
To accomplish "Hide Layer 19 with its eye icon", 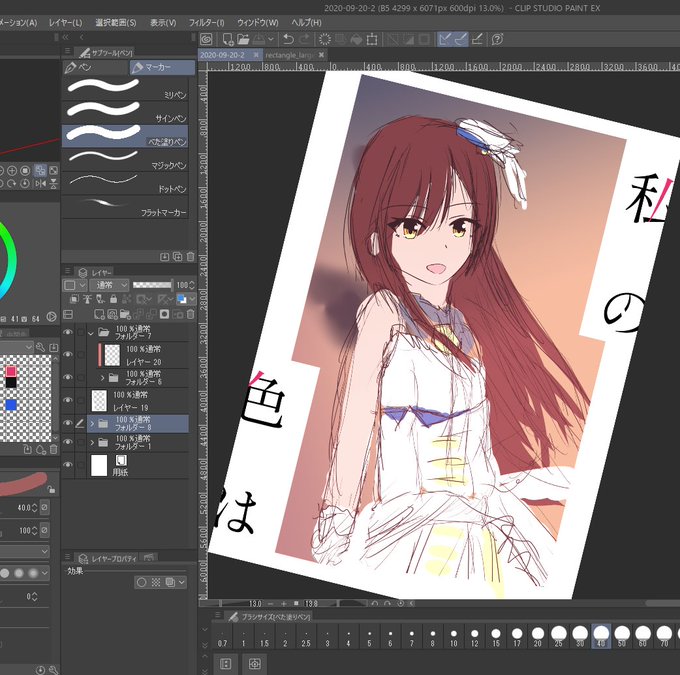I will [68, 400].
